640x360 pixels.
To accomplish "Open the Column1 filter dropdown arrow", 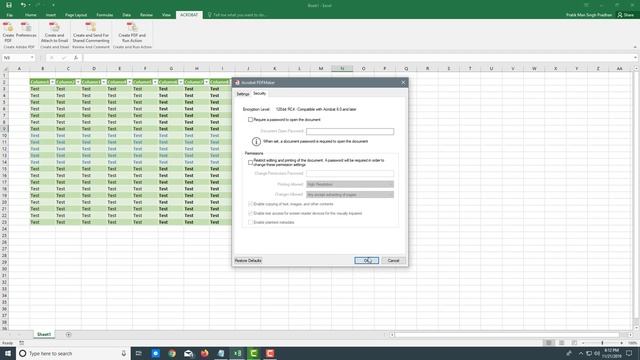I will click(x=52, y=82).
